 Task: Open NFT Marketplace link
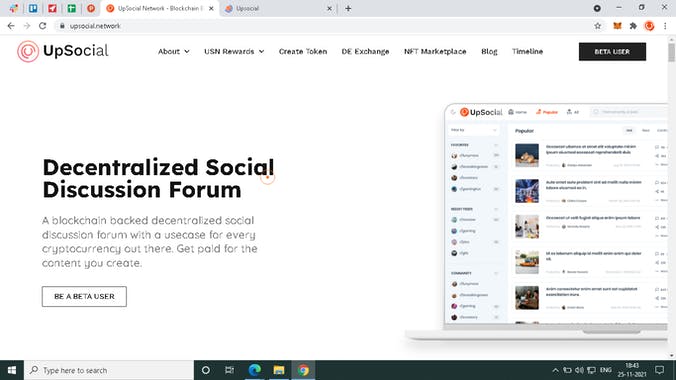click(x=435, y=51)
